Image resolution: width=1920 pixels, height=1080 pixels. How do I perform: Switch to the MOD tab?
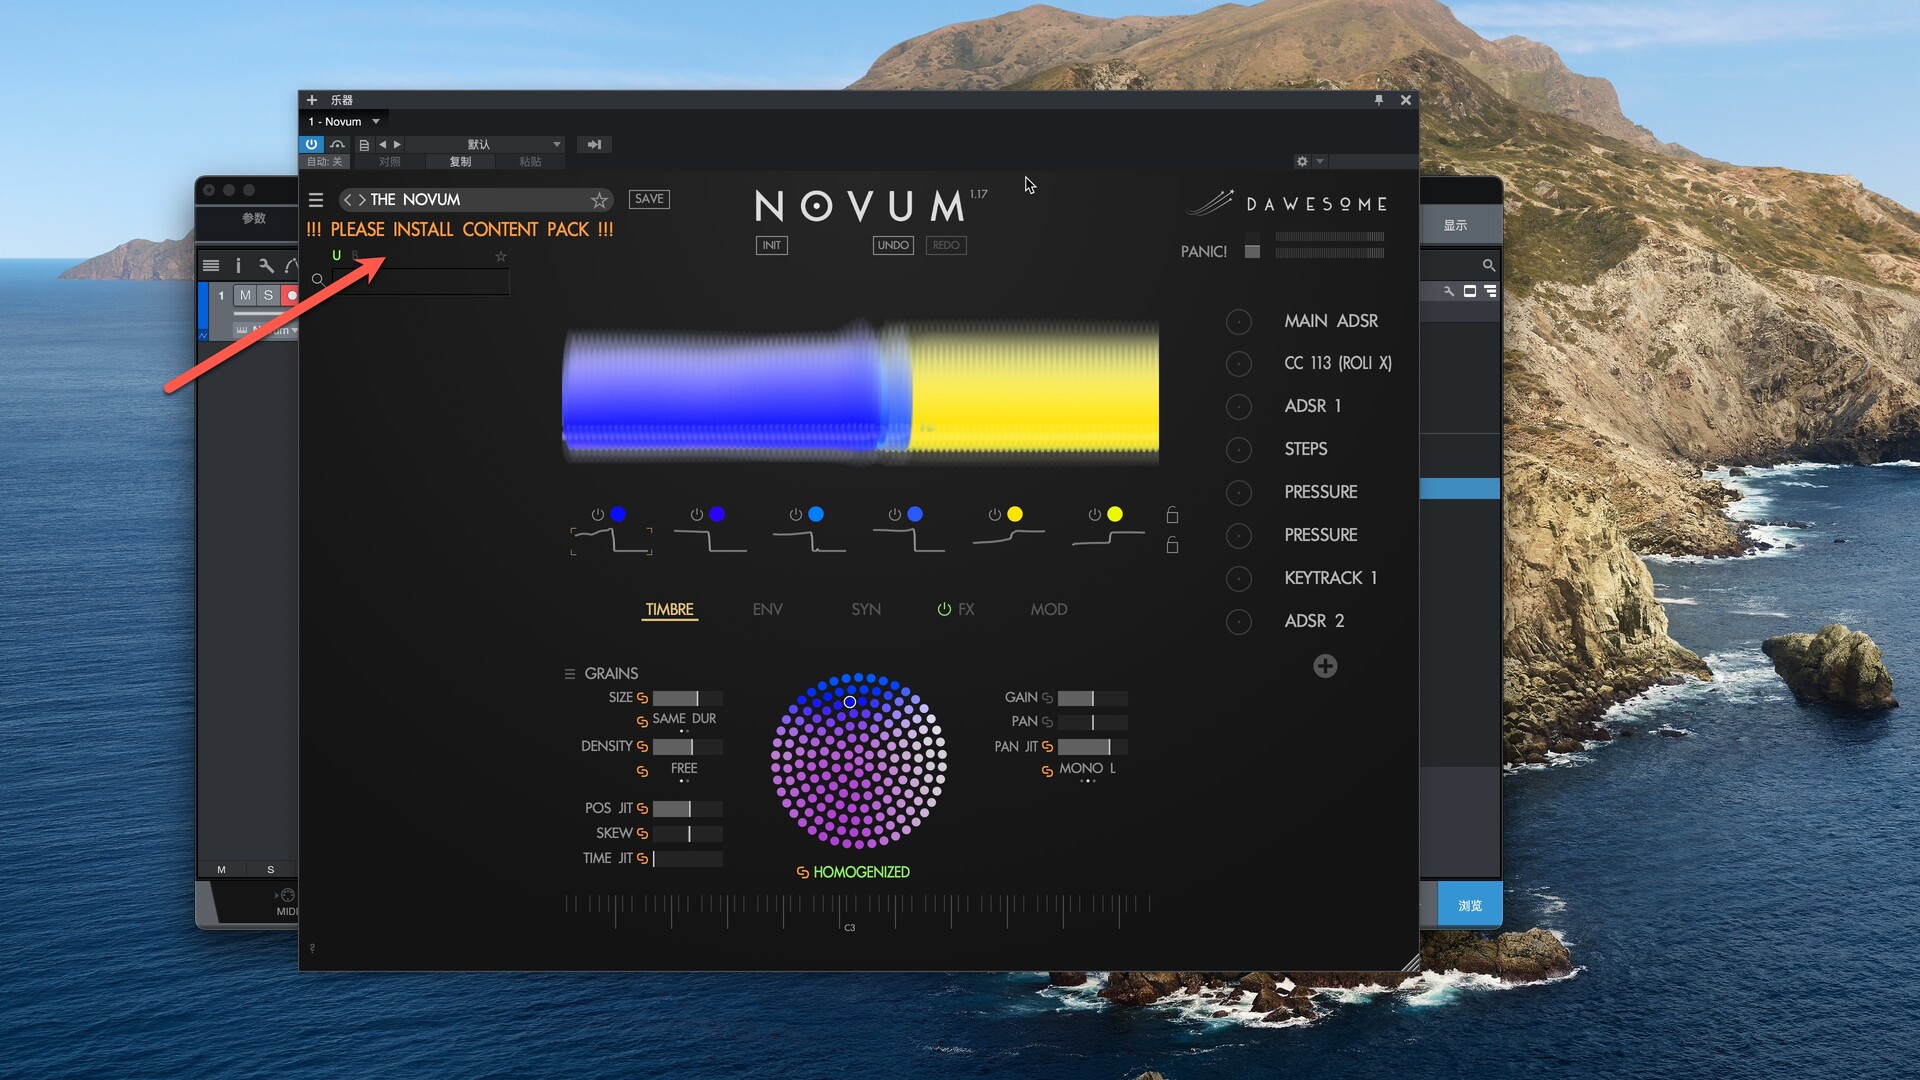pyautogui.click(x=1048, y=609)
